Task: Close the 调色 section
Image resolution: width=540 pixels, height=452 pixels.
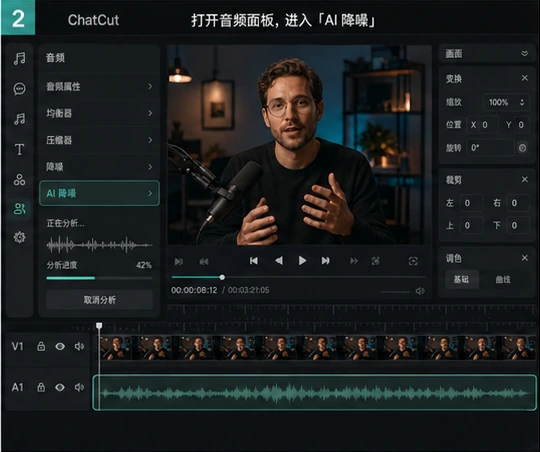Action: (x=525, y=258)
